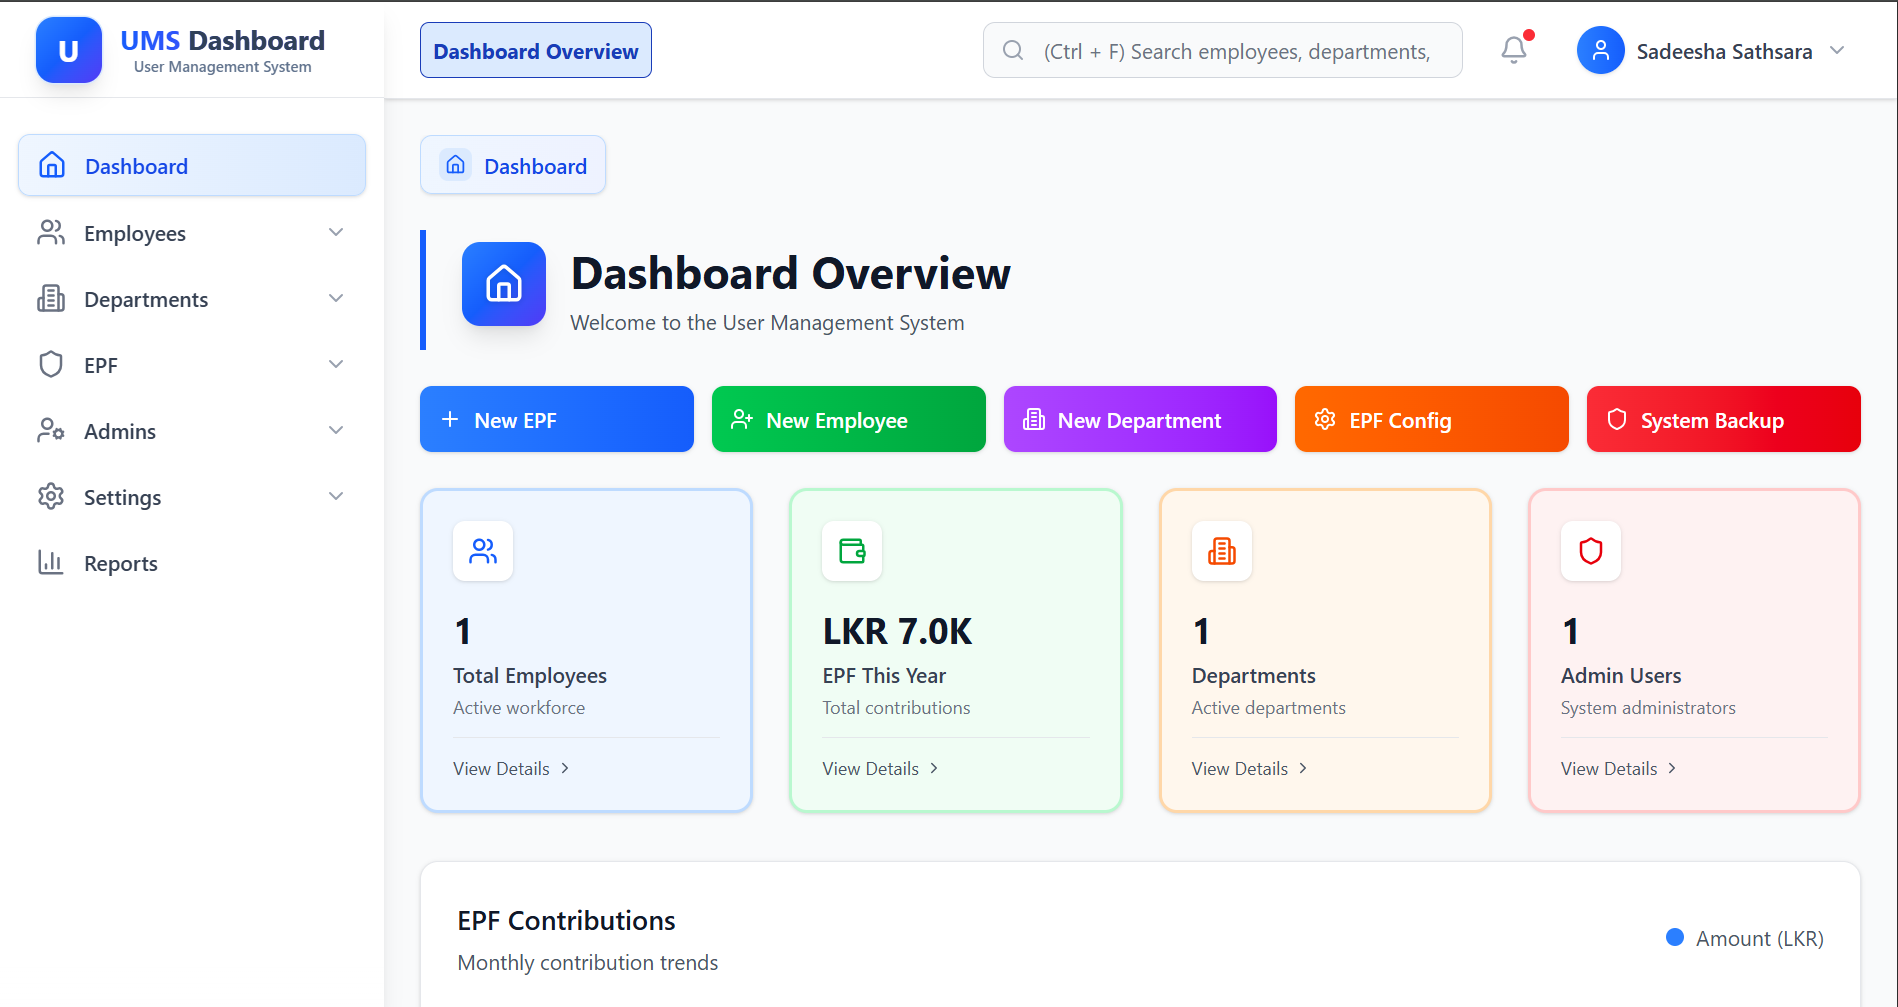Open the EPF menu item
The width and height of the screenshot is (1898, 1007).
pyautogui.click(x=192, y=364)
